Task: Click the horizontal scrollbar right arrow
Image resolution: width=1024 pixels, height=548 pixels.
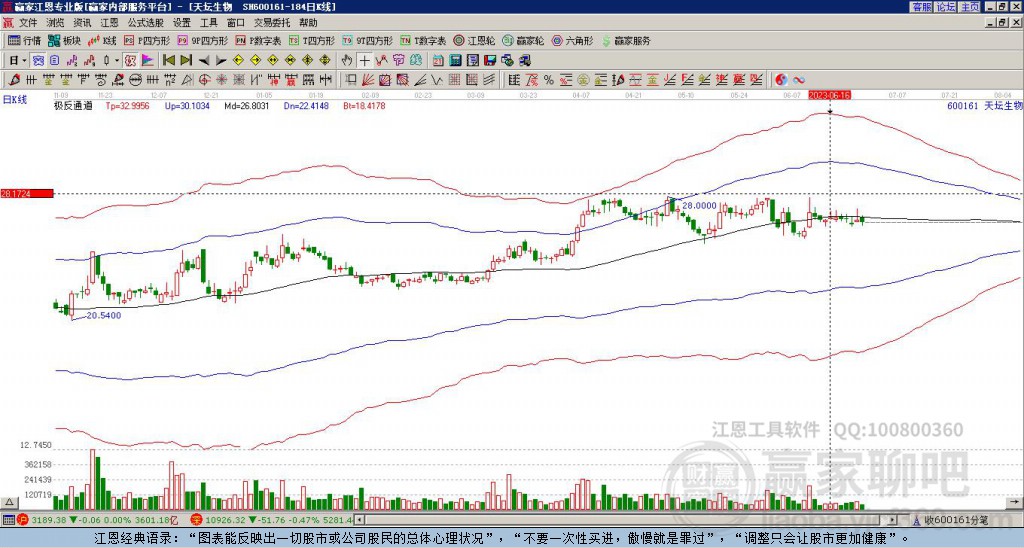Action: coord(892,520)
